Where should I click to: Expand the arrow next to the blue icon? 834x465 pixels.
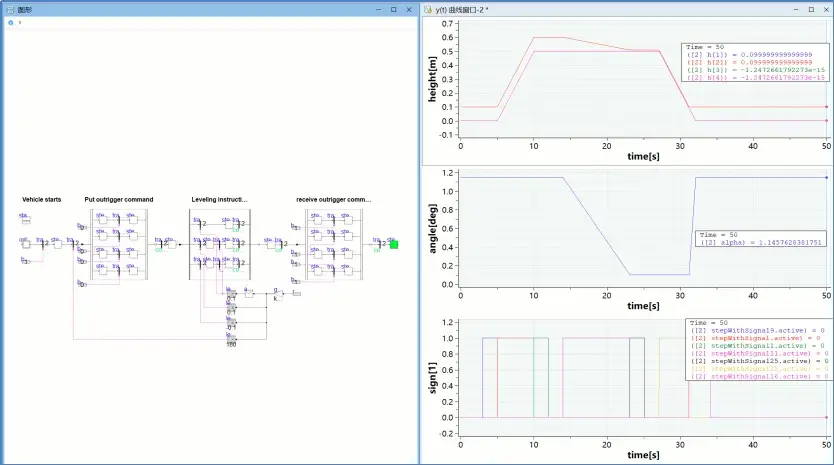click(x=20, y=23)
